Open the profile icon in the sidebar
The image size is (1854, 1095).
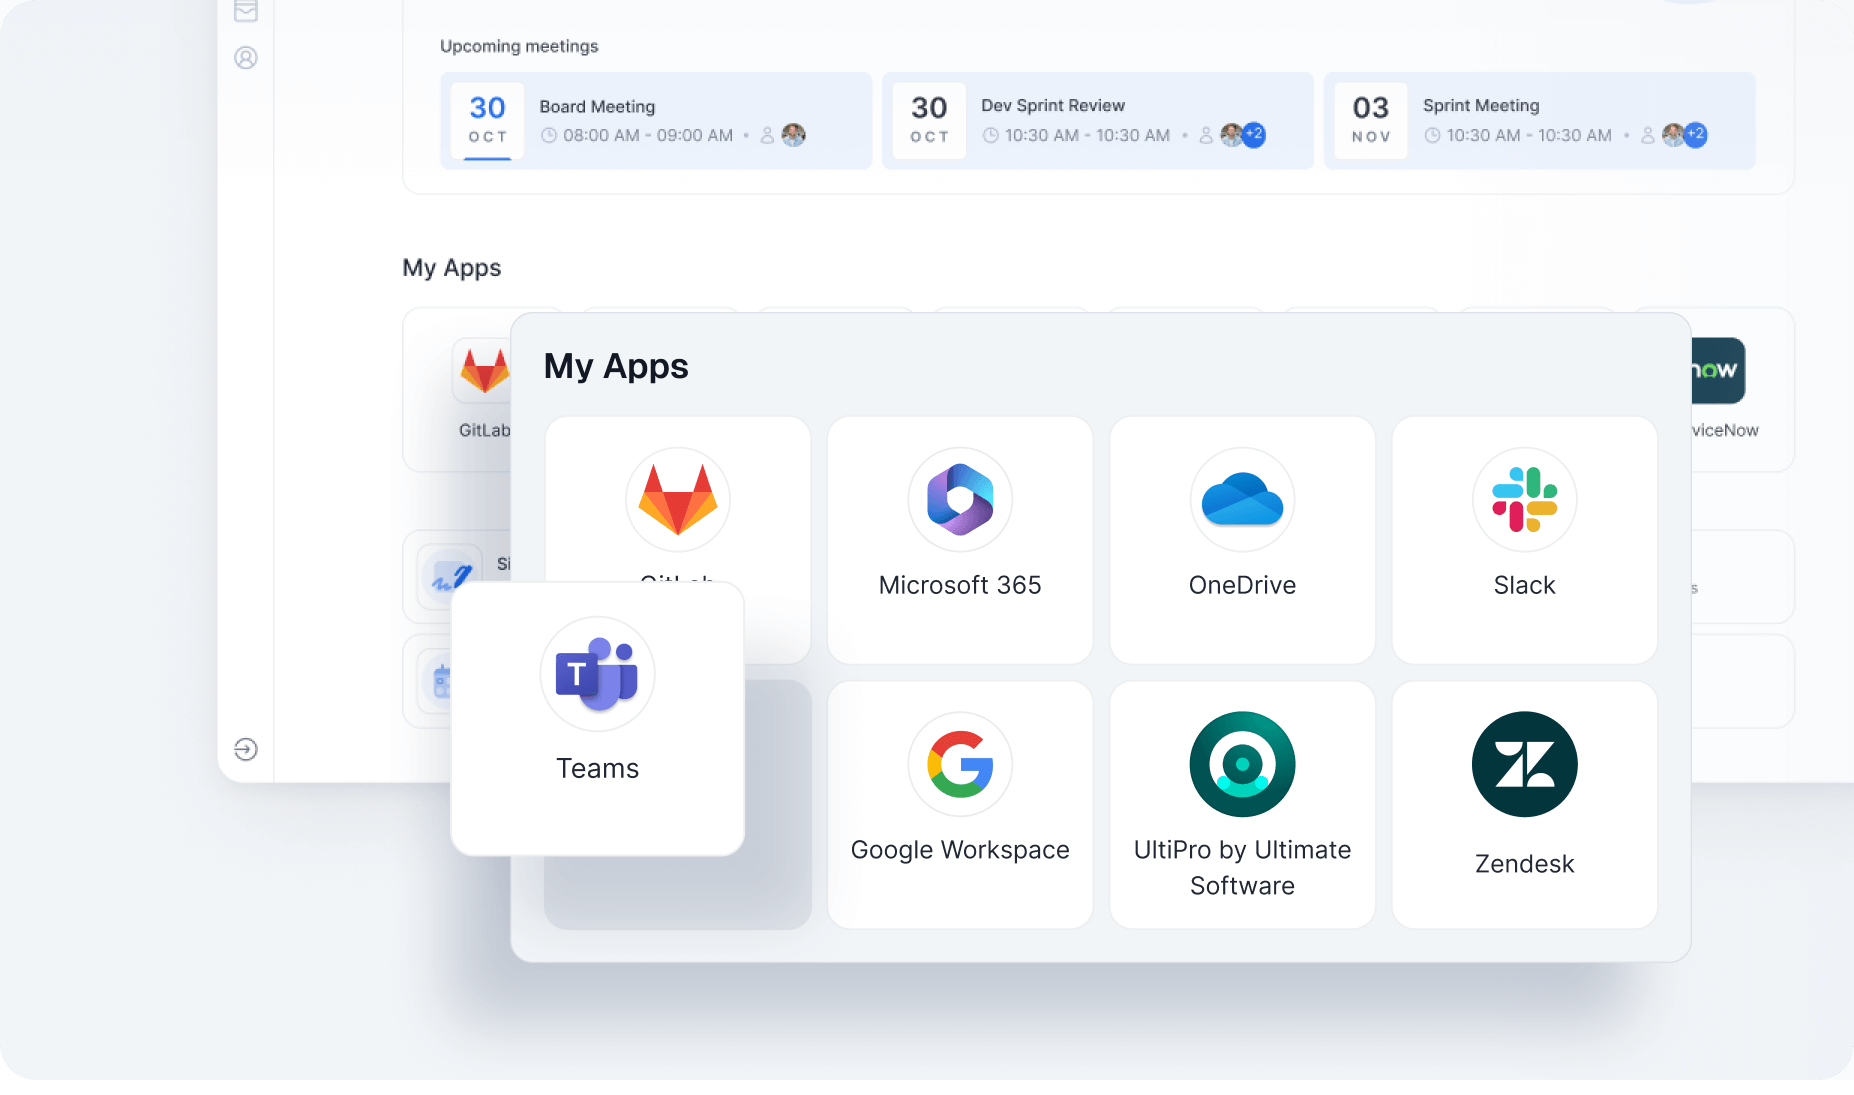tap(246, 57)
